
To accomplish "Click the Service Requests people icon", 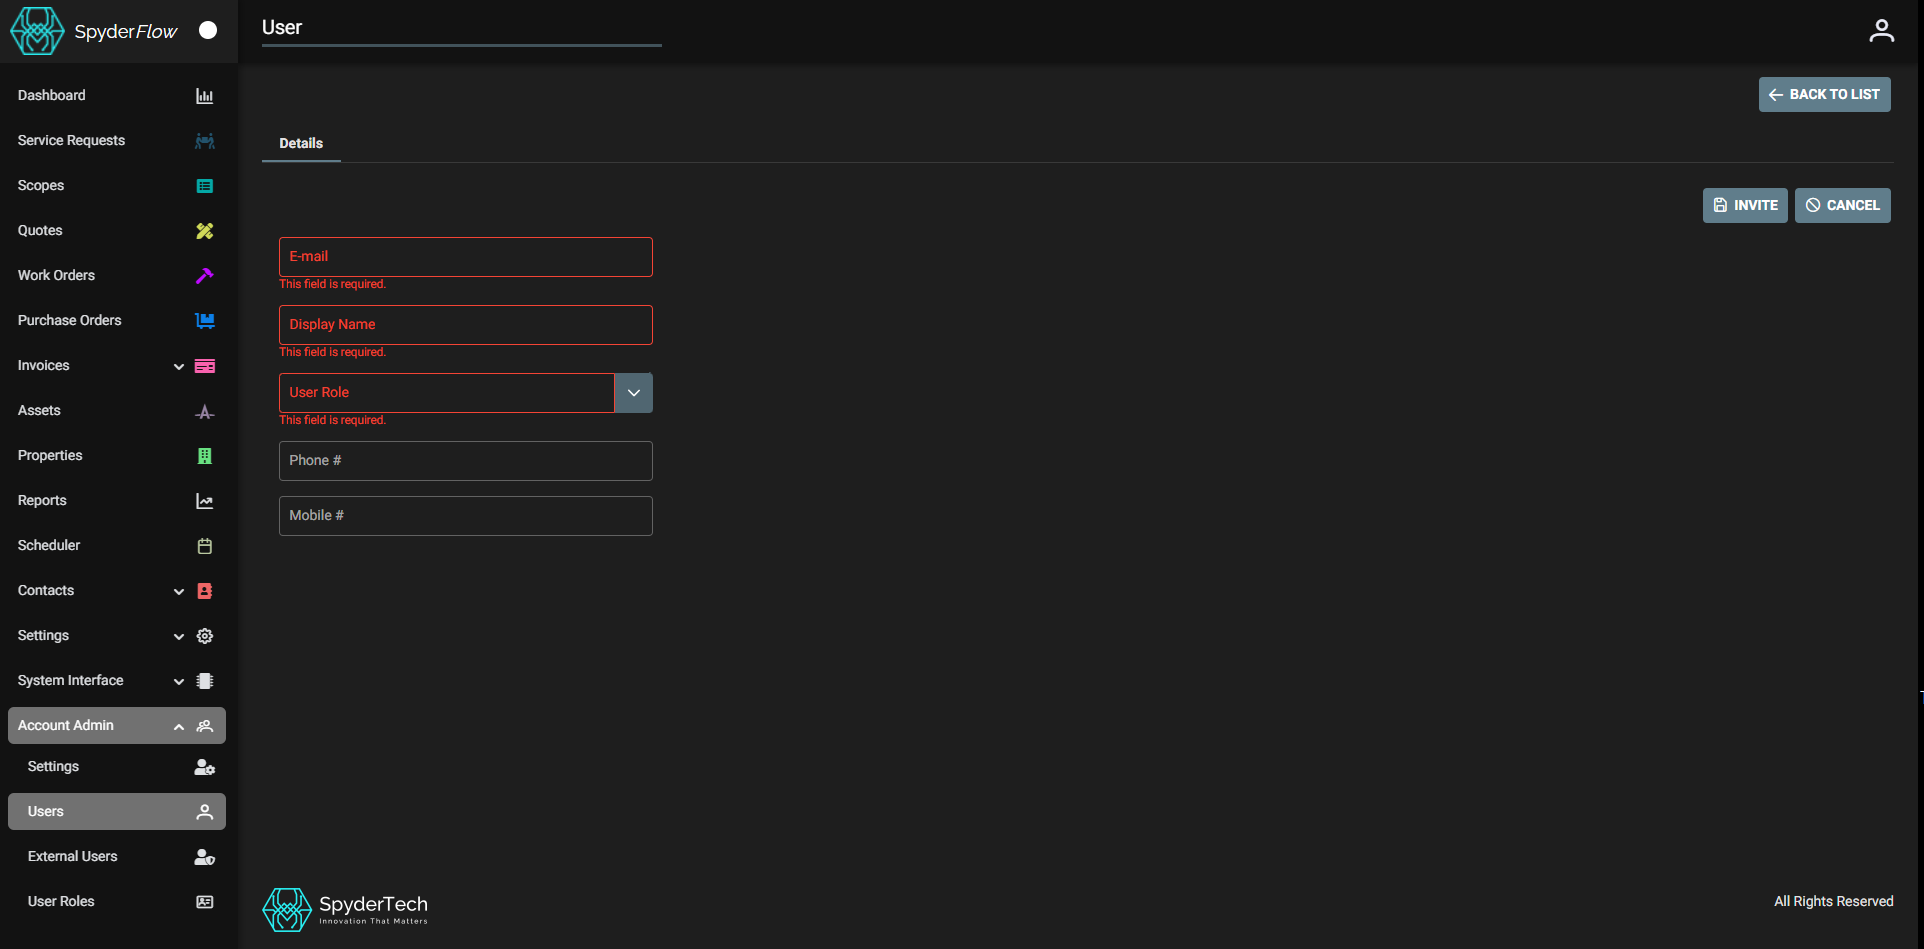I will tap(204, 141).
